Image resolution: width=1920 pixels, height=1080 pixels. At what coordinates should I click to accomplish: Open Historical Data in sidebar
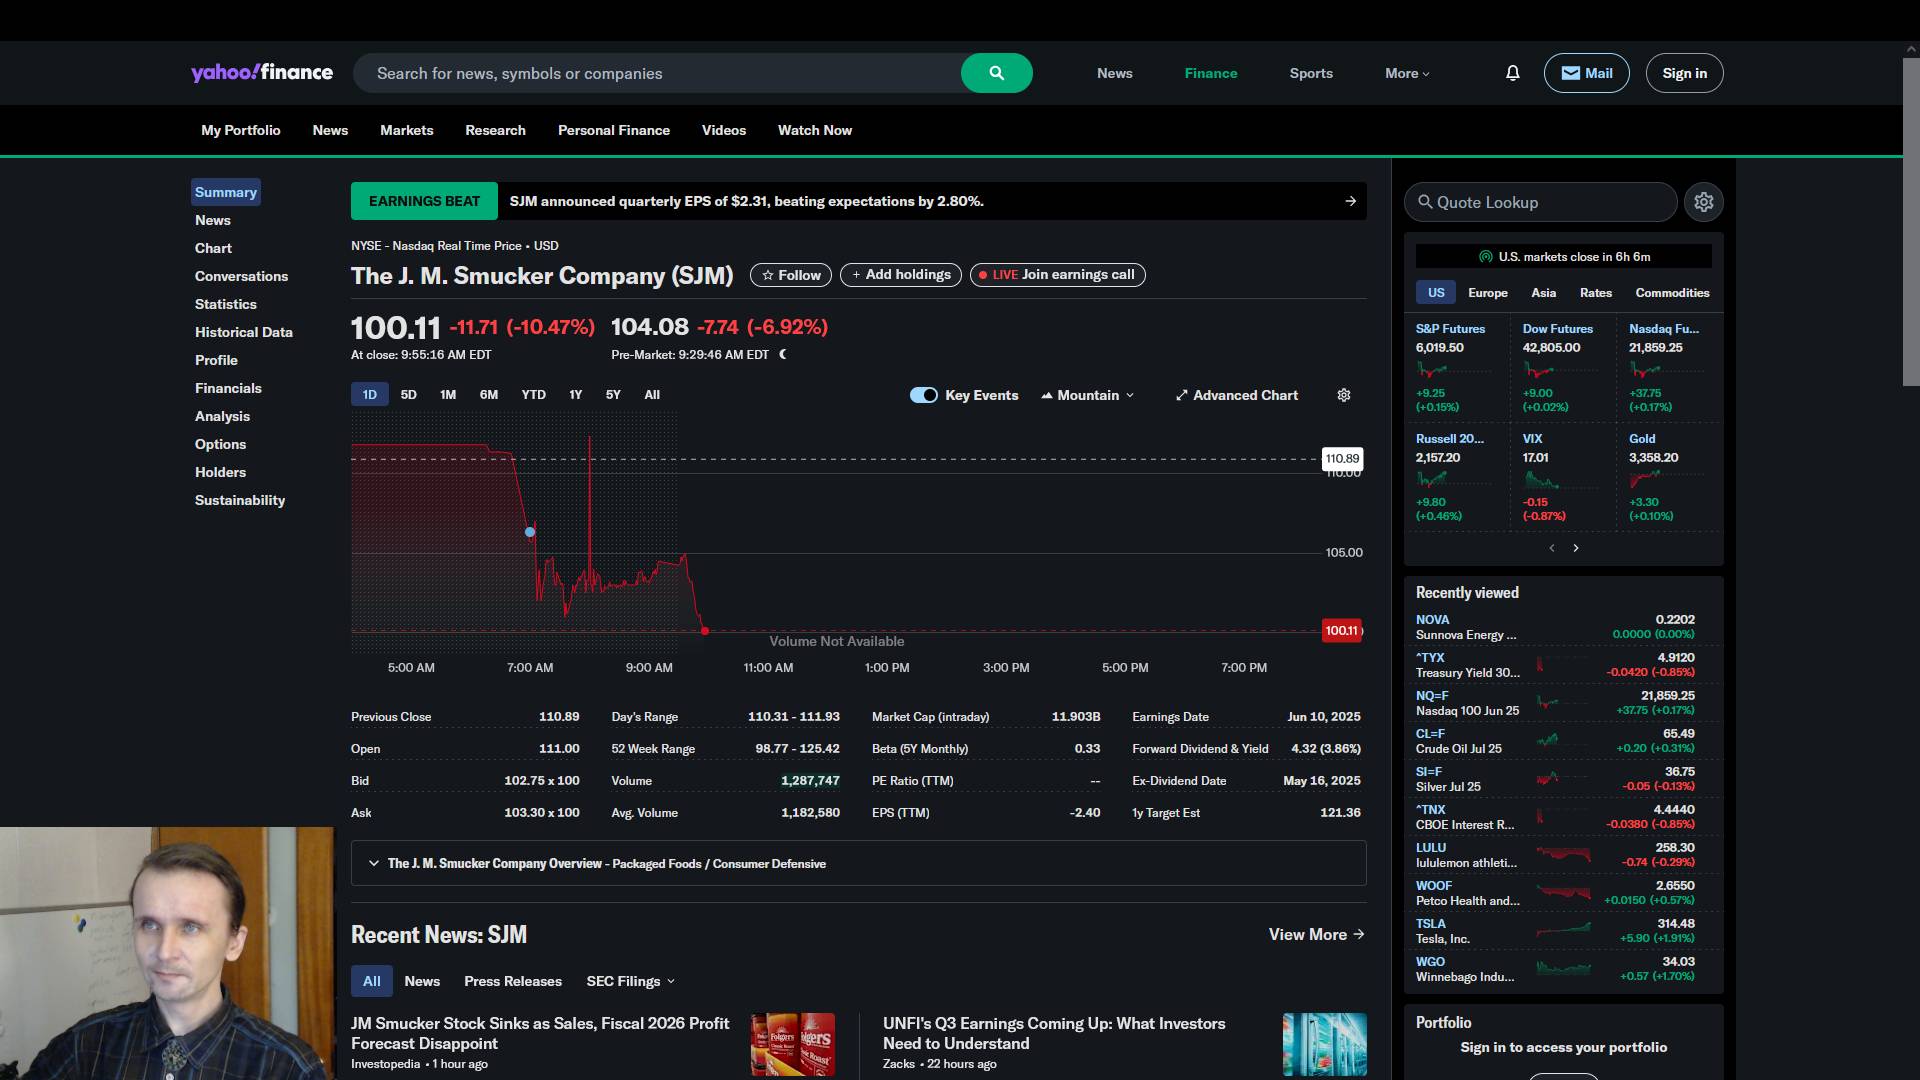(x=243, y=332)
